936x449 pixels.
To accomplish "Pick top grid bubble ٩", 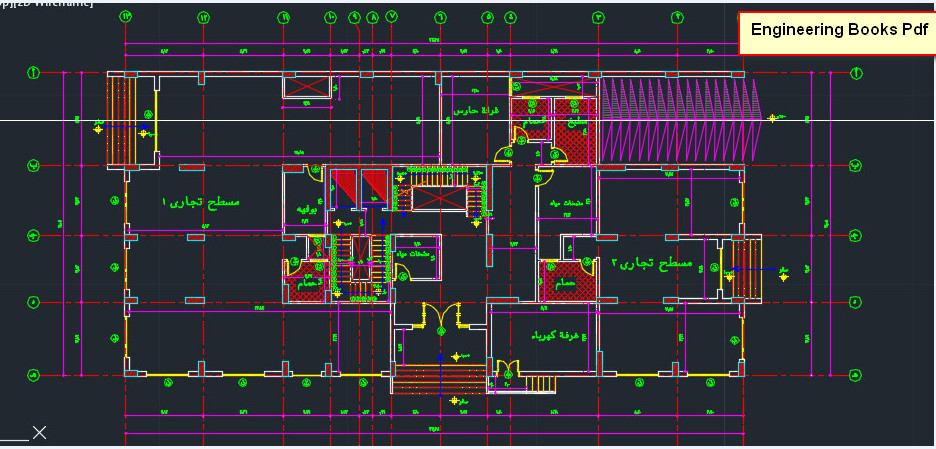I will [355, 17].
